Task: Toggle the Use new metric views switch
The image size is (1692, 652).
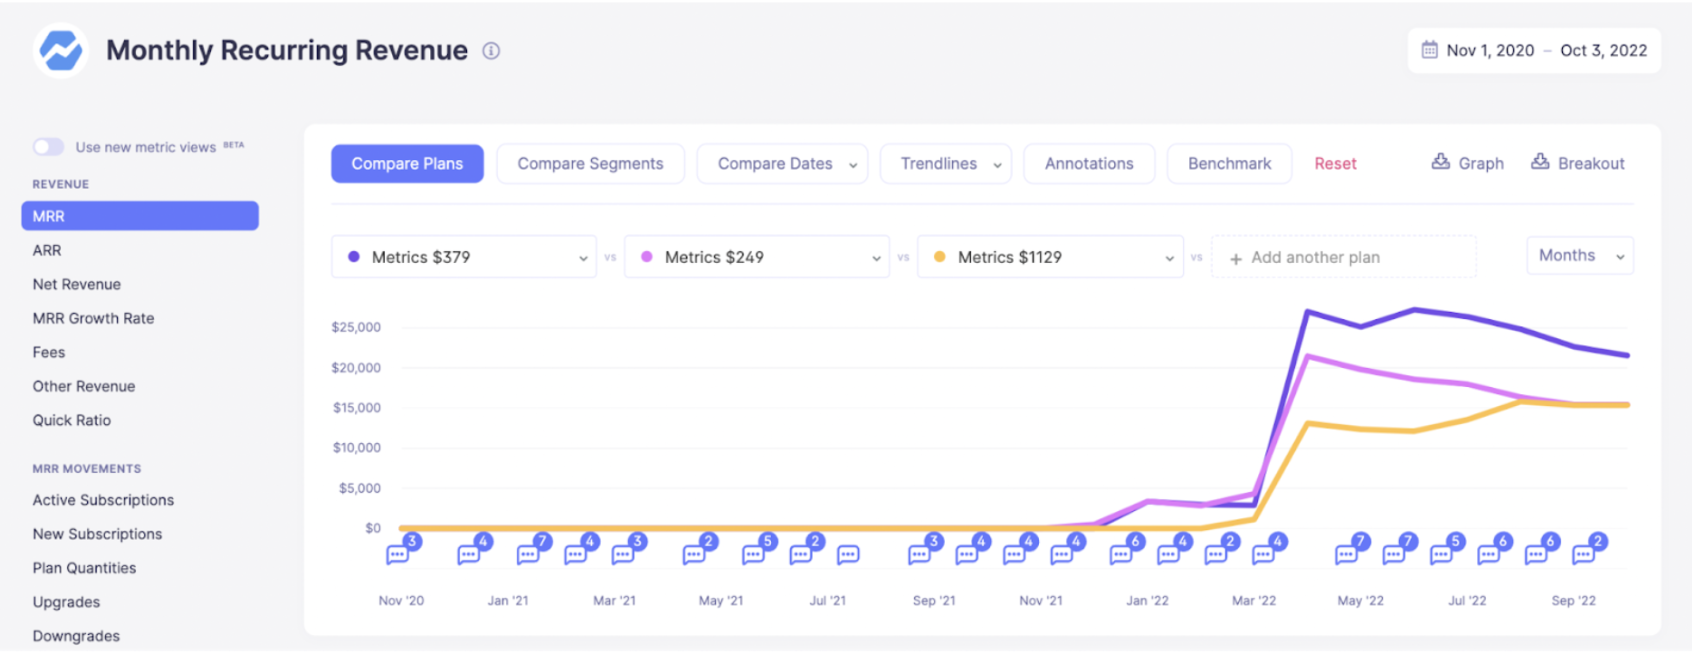Action: tap(48, 147)
